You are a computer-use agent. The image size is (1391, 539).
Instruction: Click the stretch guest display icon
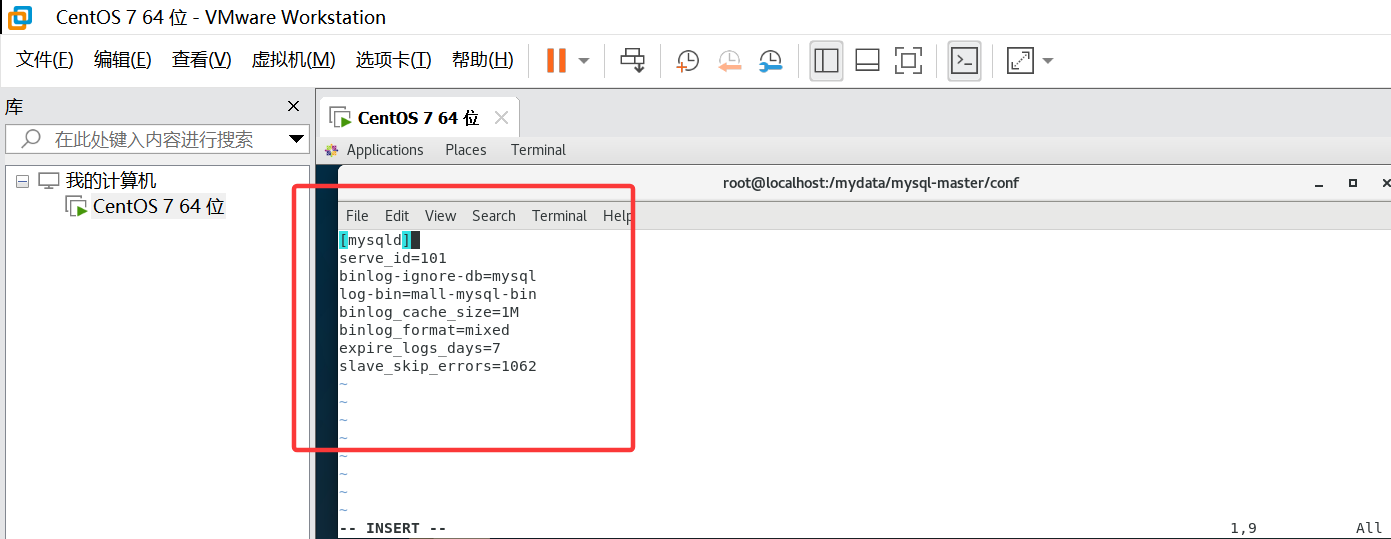(x=1020, y=61)
